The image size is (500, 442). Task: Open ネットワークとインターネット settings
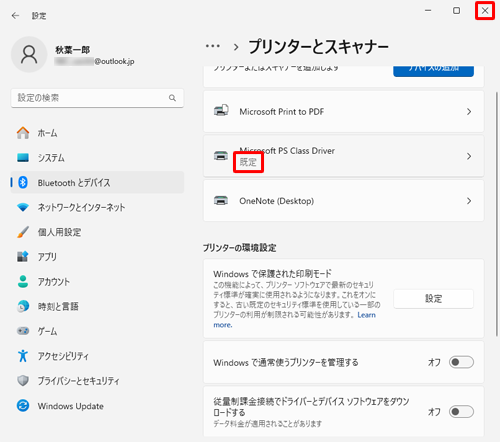[97, 207]
